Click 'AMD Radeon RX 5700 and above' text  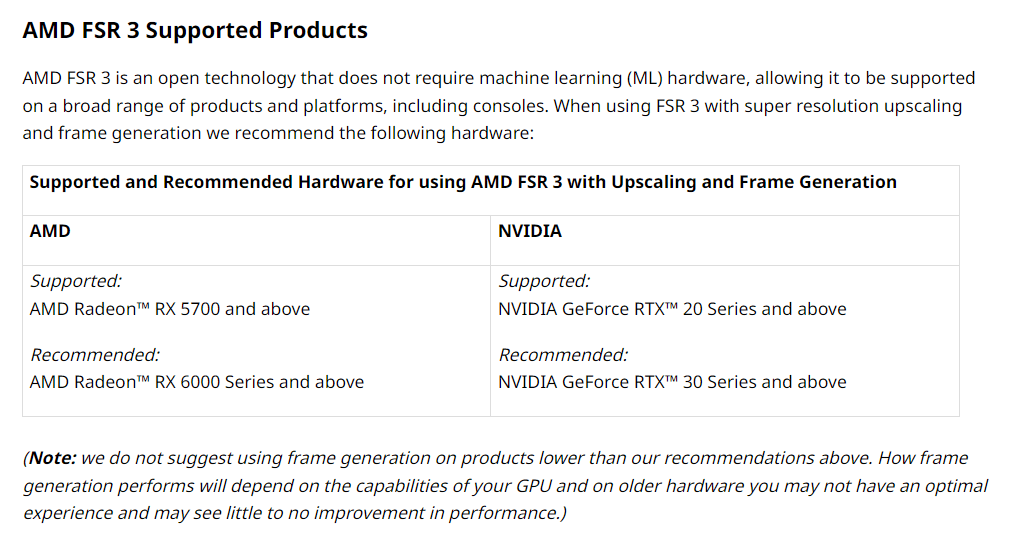point(170,309)
